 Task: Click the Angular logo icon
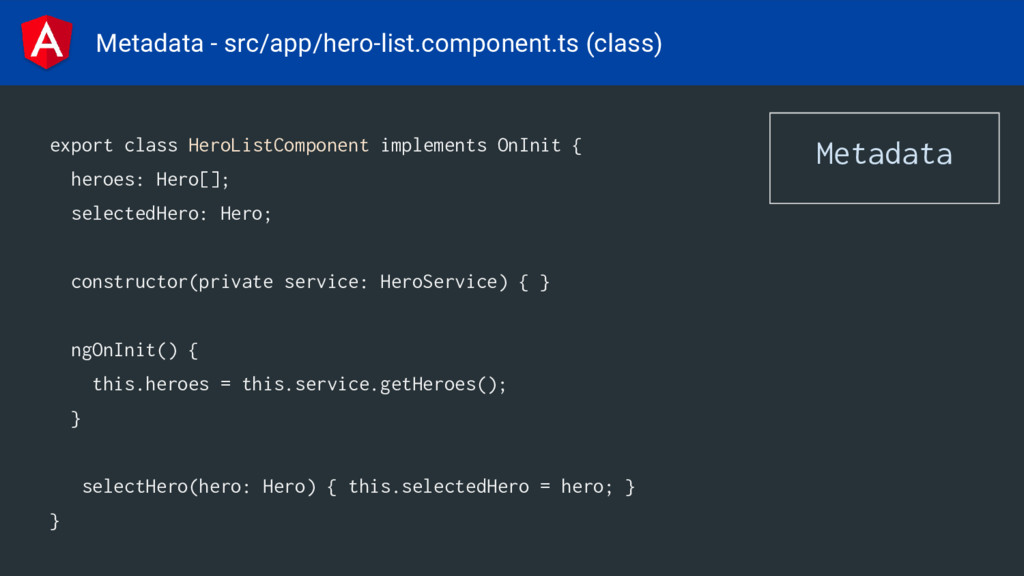(x=46, y=42)
